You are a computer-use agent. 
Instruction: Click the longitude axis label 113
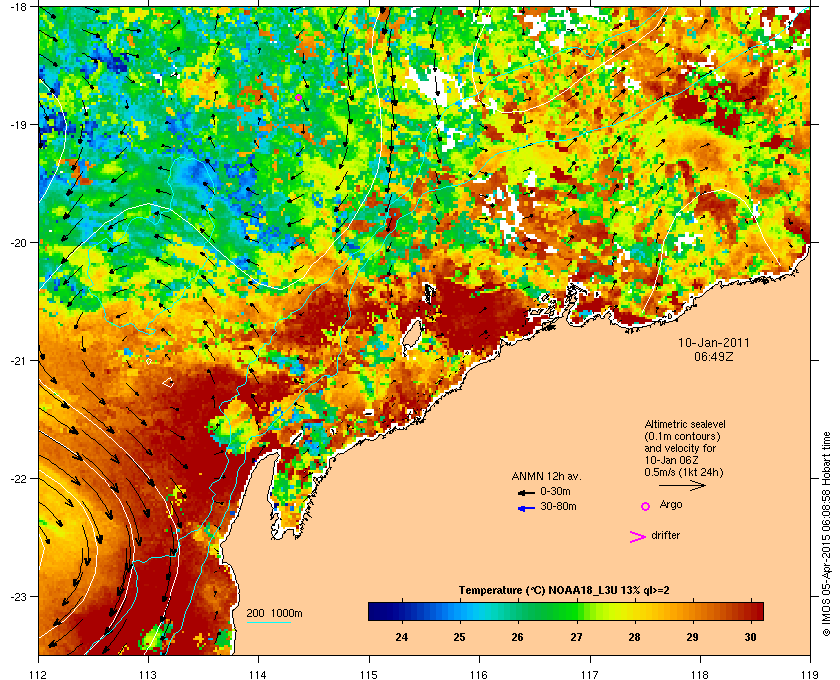pyautogui.click(x=148, y=674)
